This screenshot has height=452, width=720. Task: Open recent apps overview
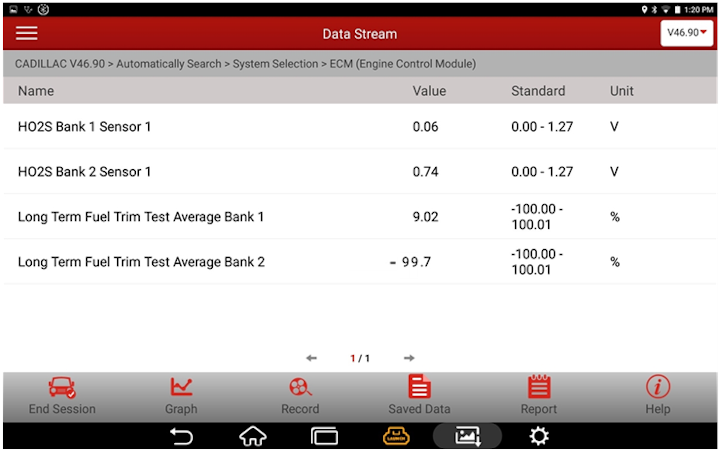(x=324, y=436)
